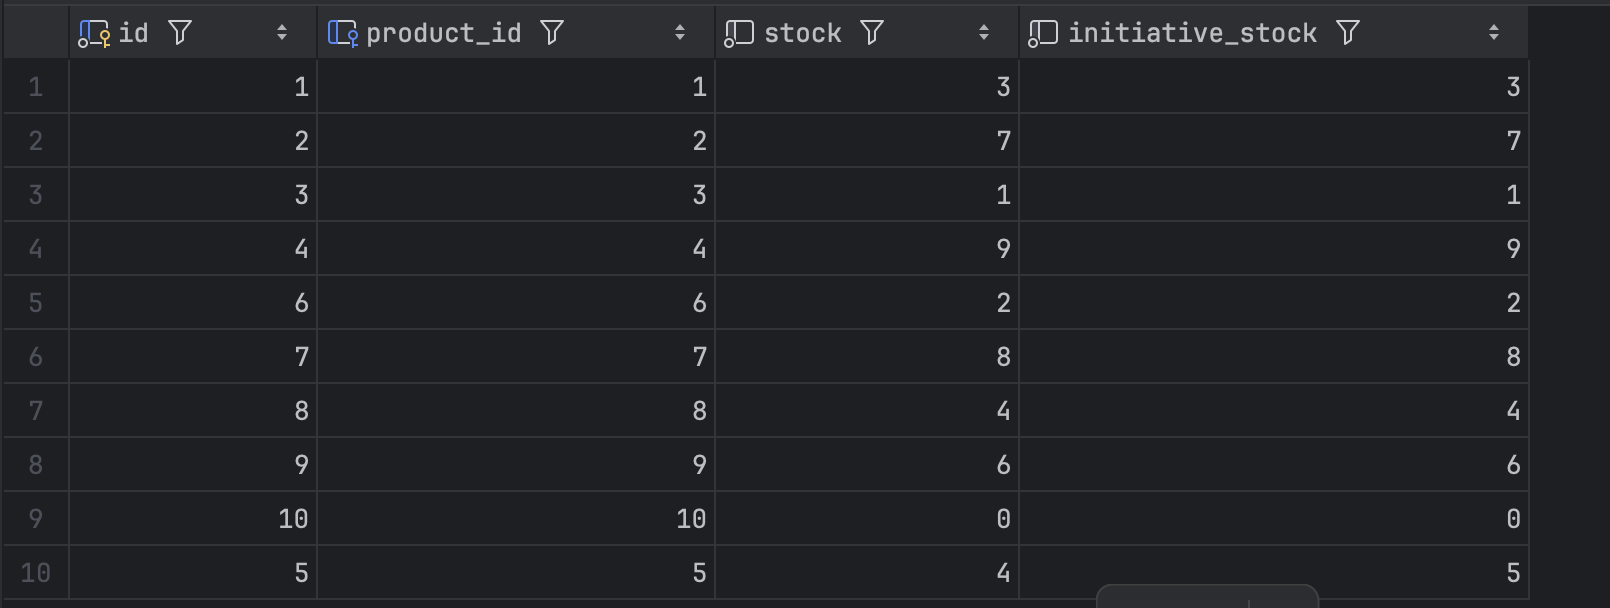Open filter for id column

click(x=180, y=33)
